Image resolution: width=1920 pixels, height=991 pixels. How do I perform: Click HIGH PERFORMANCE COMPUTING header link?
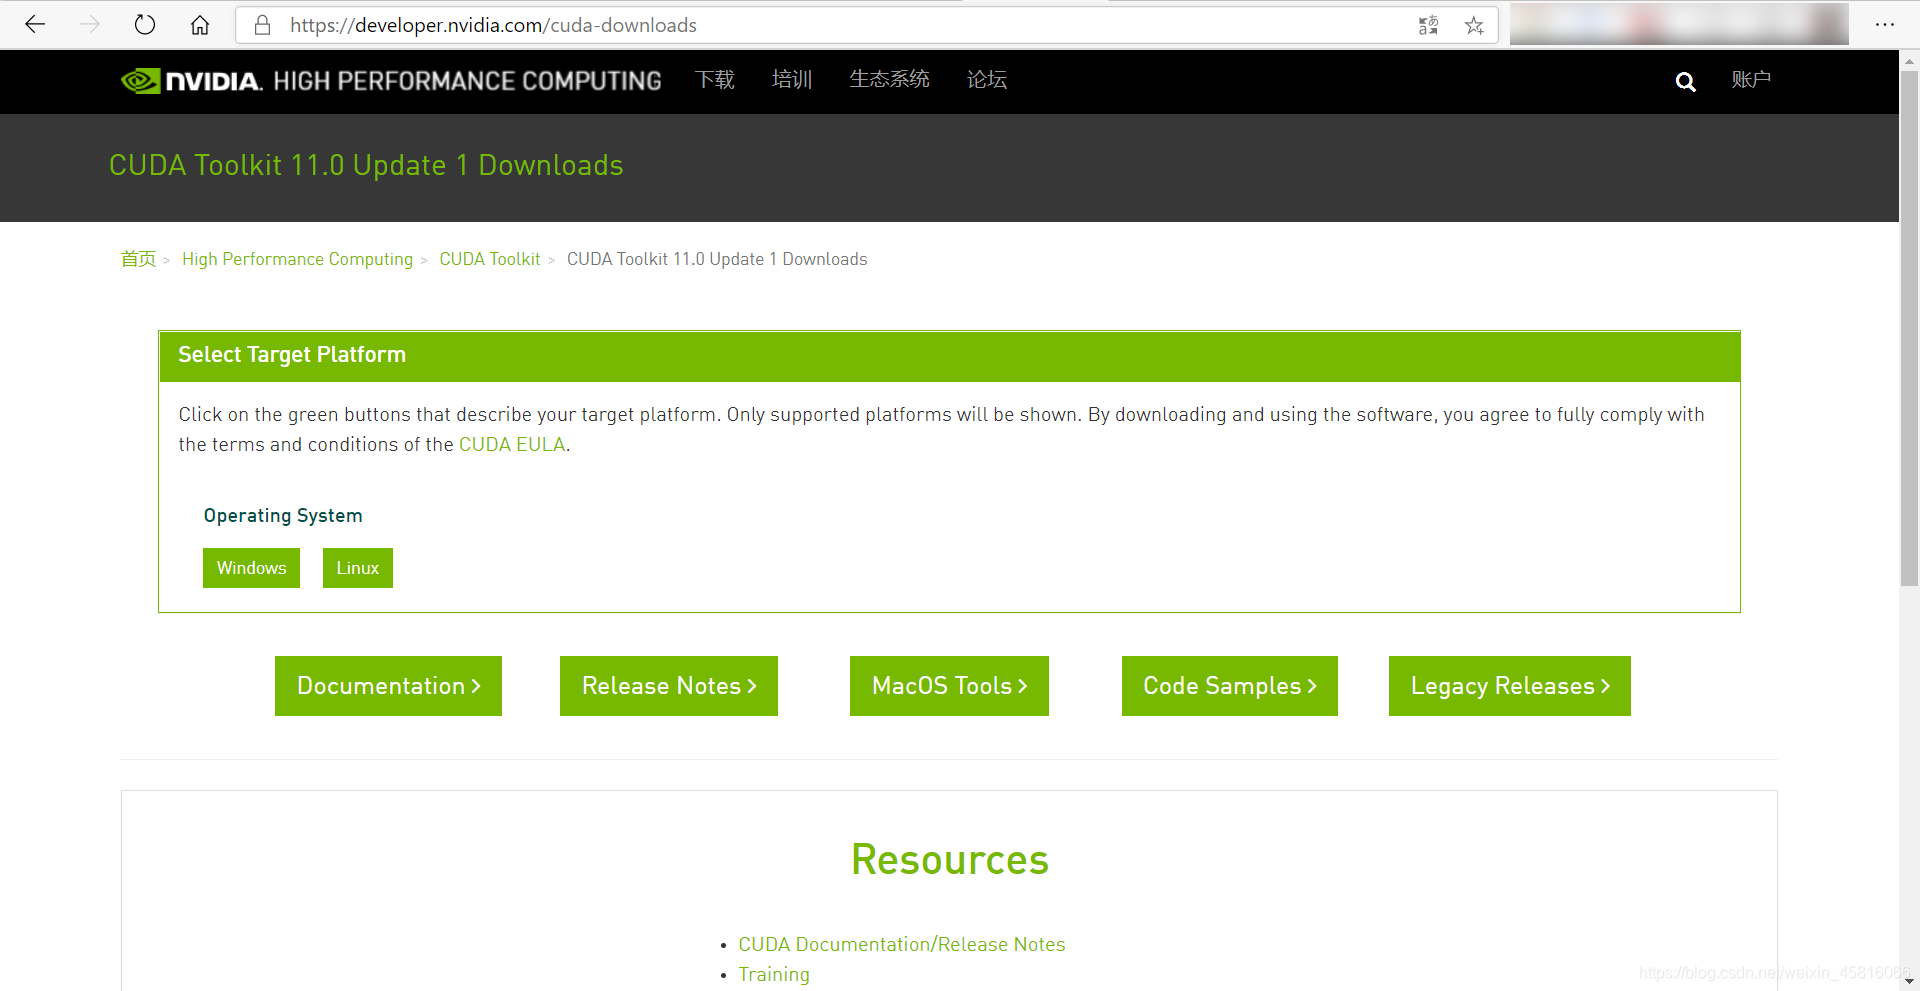point(467,81)
